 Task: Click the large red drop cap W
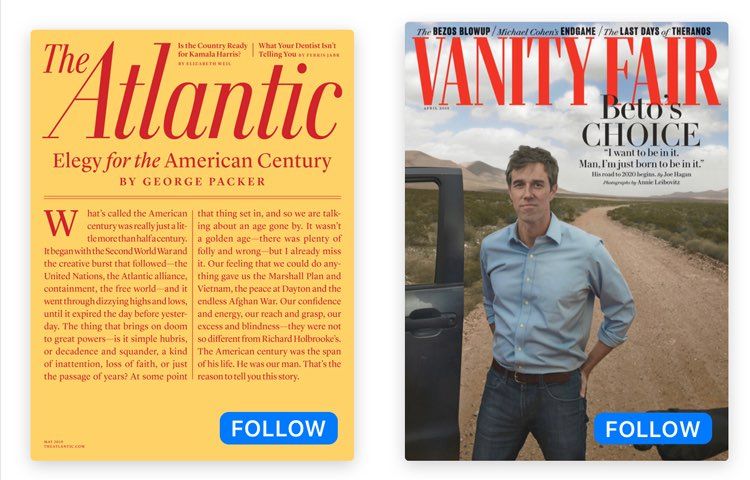[x=61, y=223]
